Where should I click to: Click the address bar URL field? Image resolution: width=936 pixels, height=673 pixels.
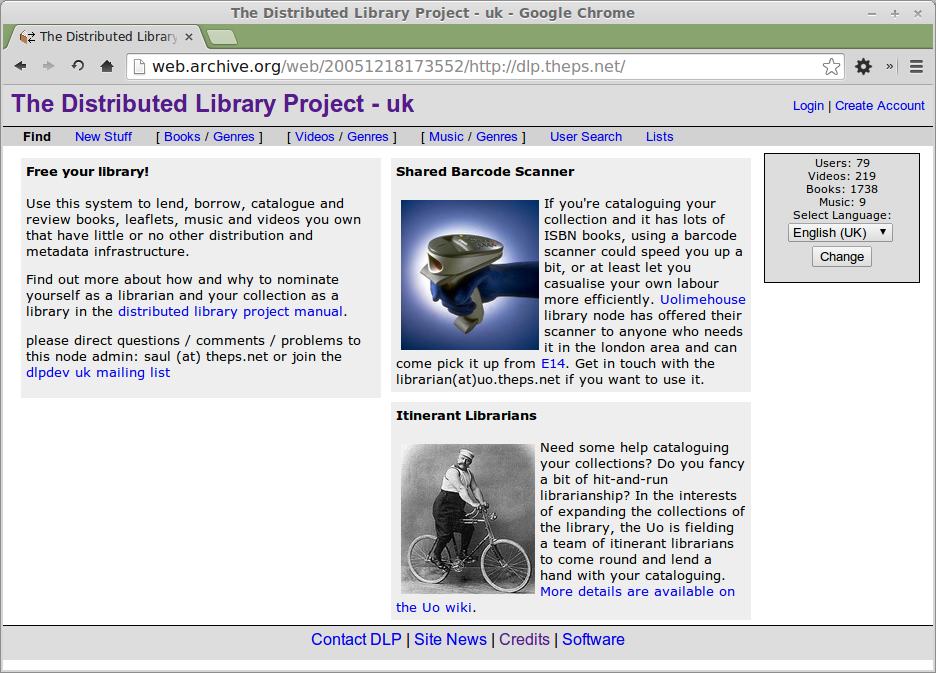point(484,66)
